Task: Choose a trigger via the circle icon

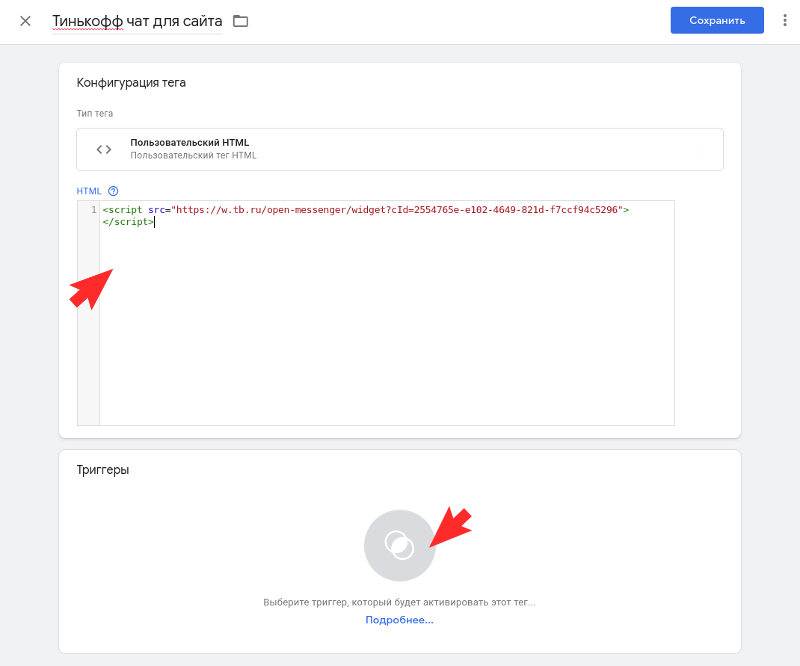Action: (399, 545)
